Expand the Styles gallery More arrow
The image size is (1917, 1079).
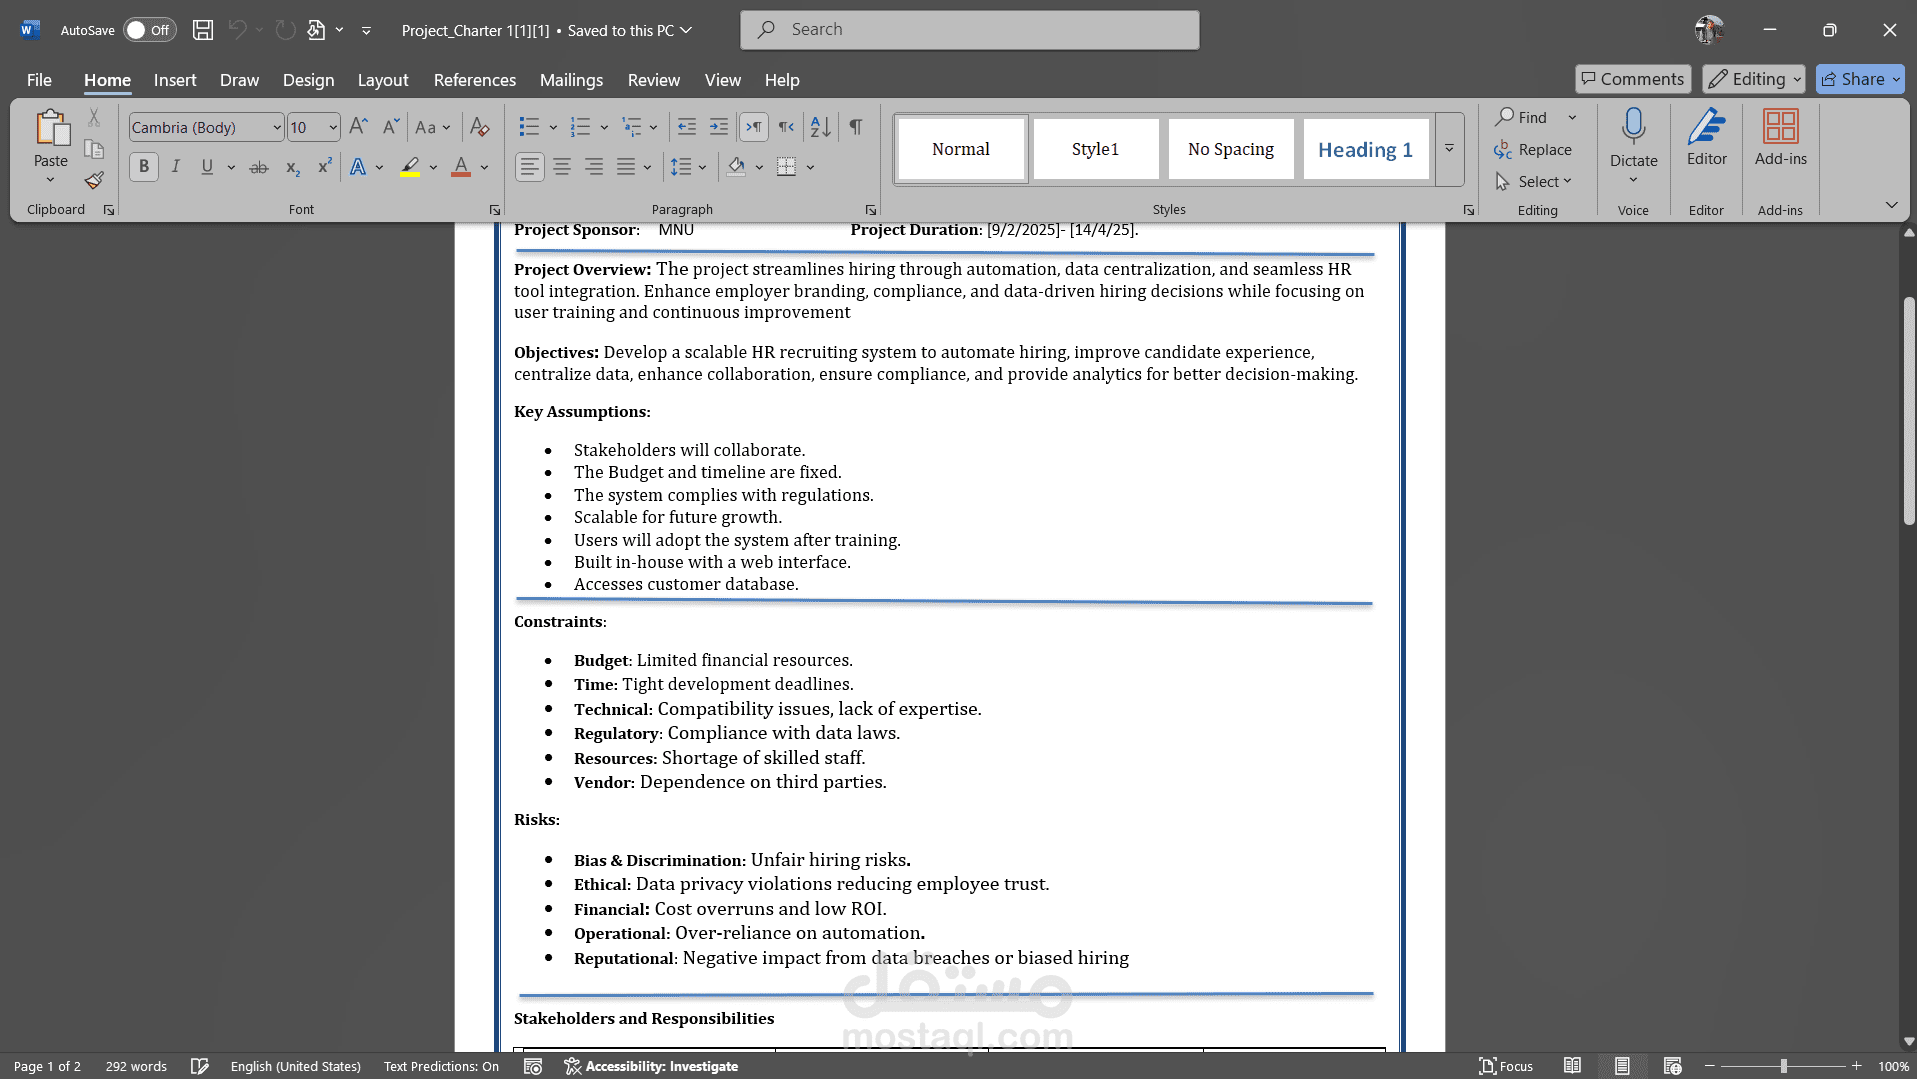[1449, 149]
